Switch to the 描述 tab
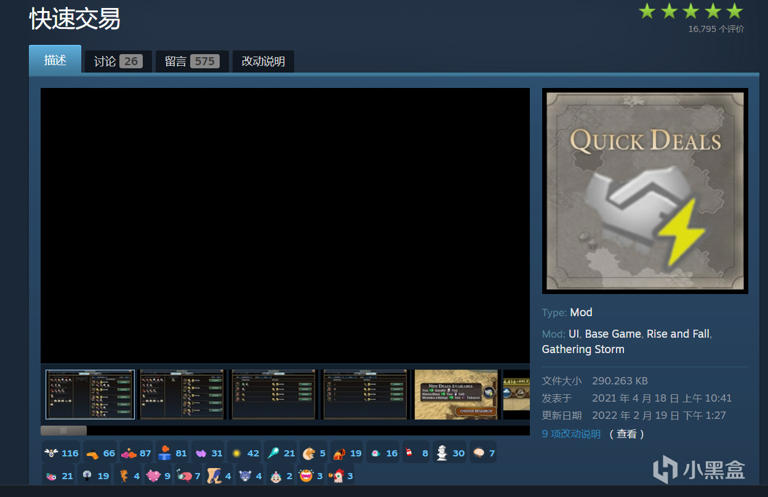Screen dimensions: 768x497 (x=55, y=60)
